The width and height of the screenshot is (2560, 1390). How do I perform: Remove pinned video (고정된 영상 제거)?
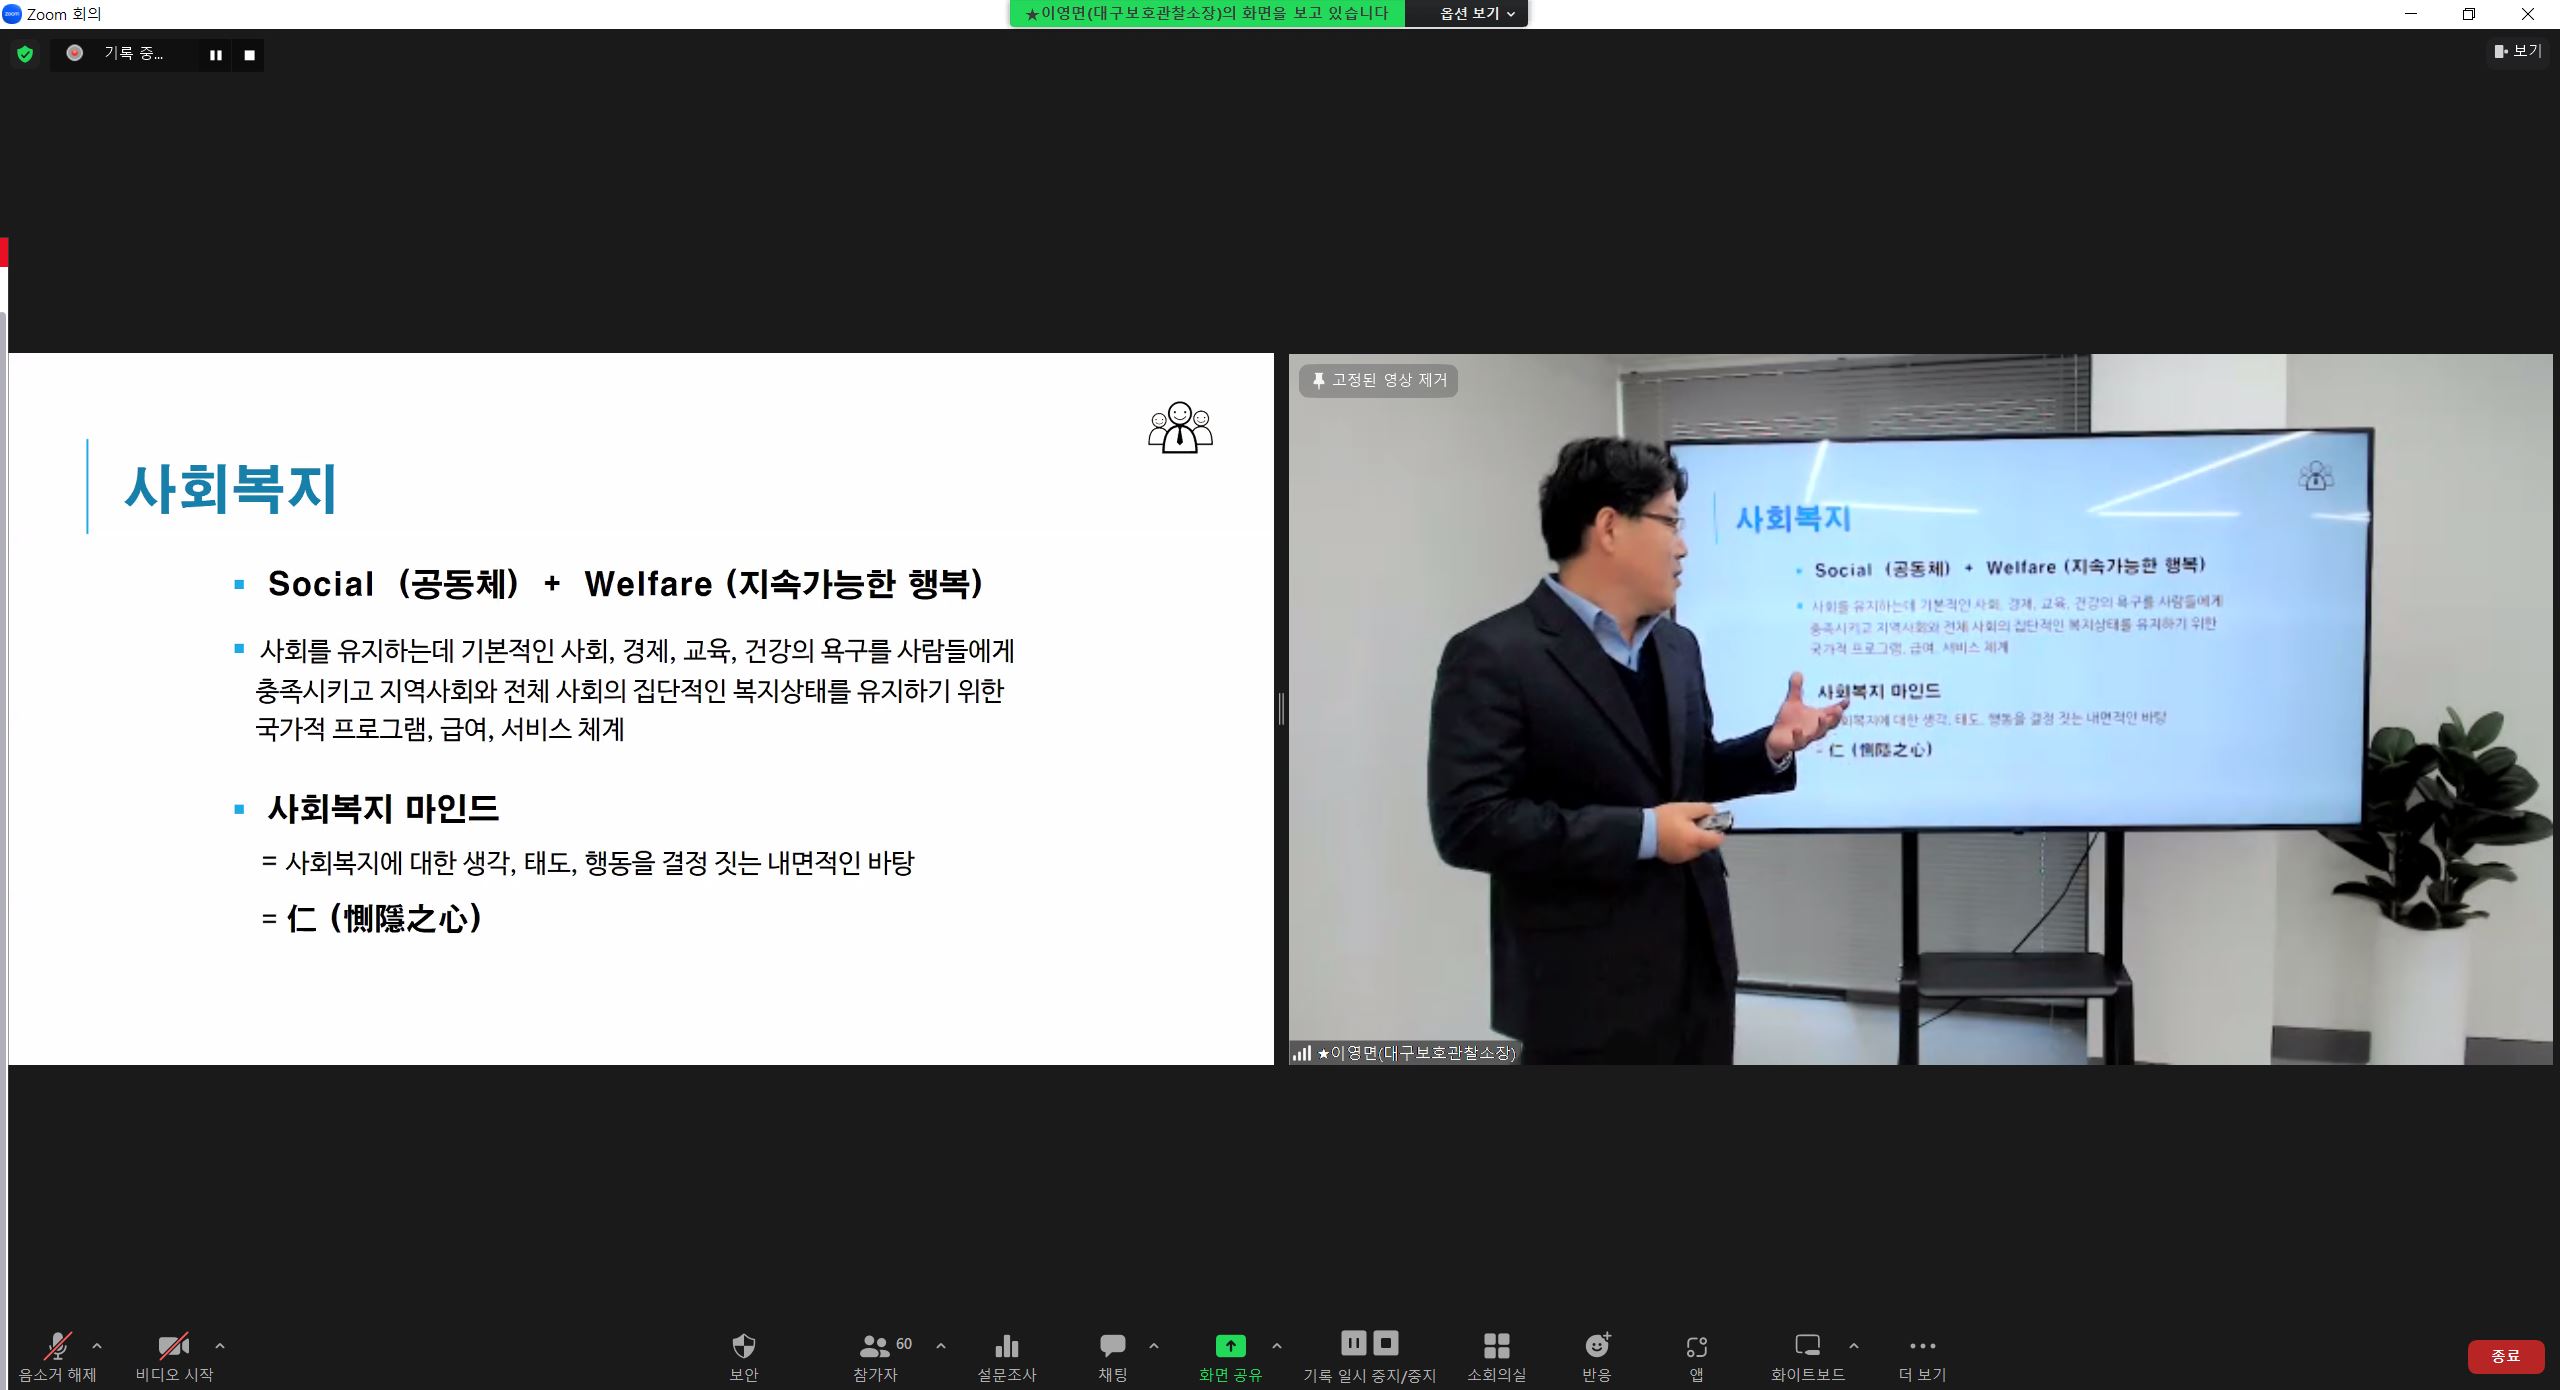pyautogui.click(x=1378, y=380)
